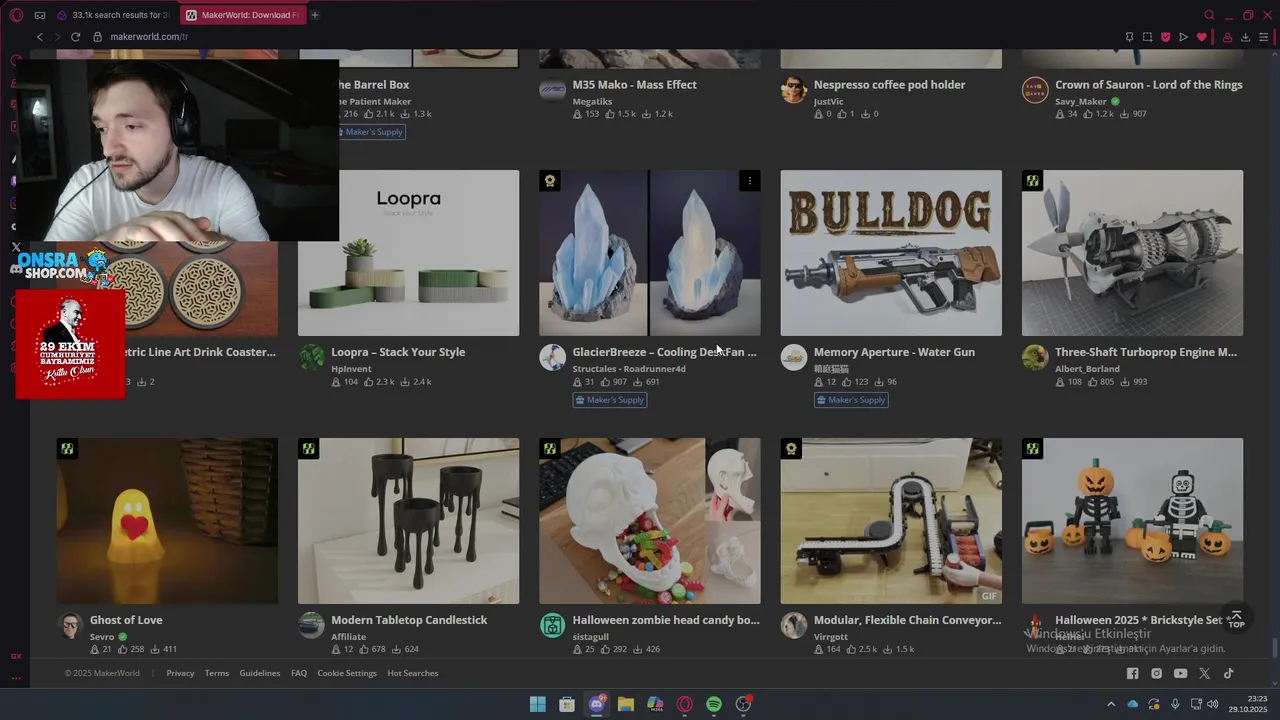Viewport: 1280px width, 720px height.
Task: Open Spotify from the taskbar
Action: (714, 704)
